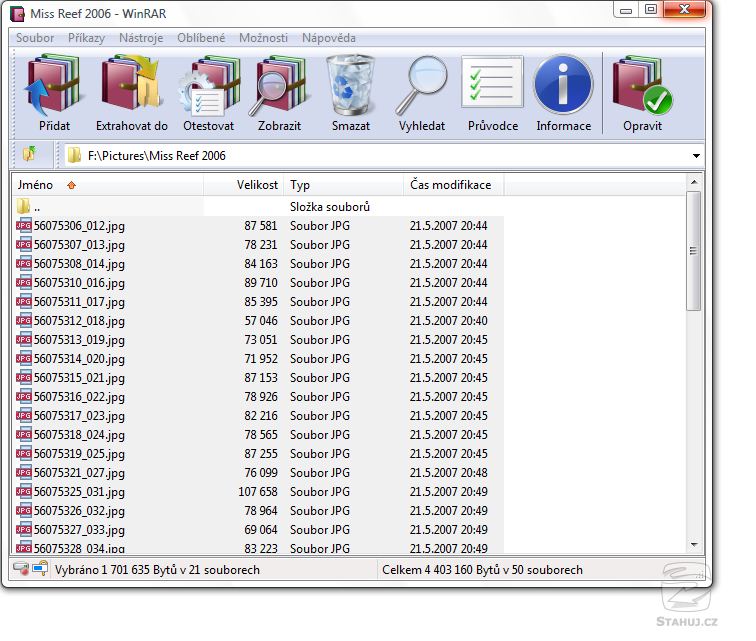Click JPG icon of 56075312_018.jpg

pos(24,321)
